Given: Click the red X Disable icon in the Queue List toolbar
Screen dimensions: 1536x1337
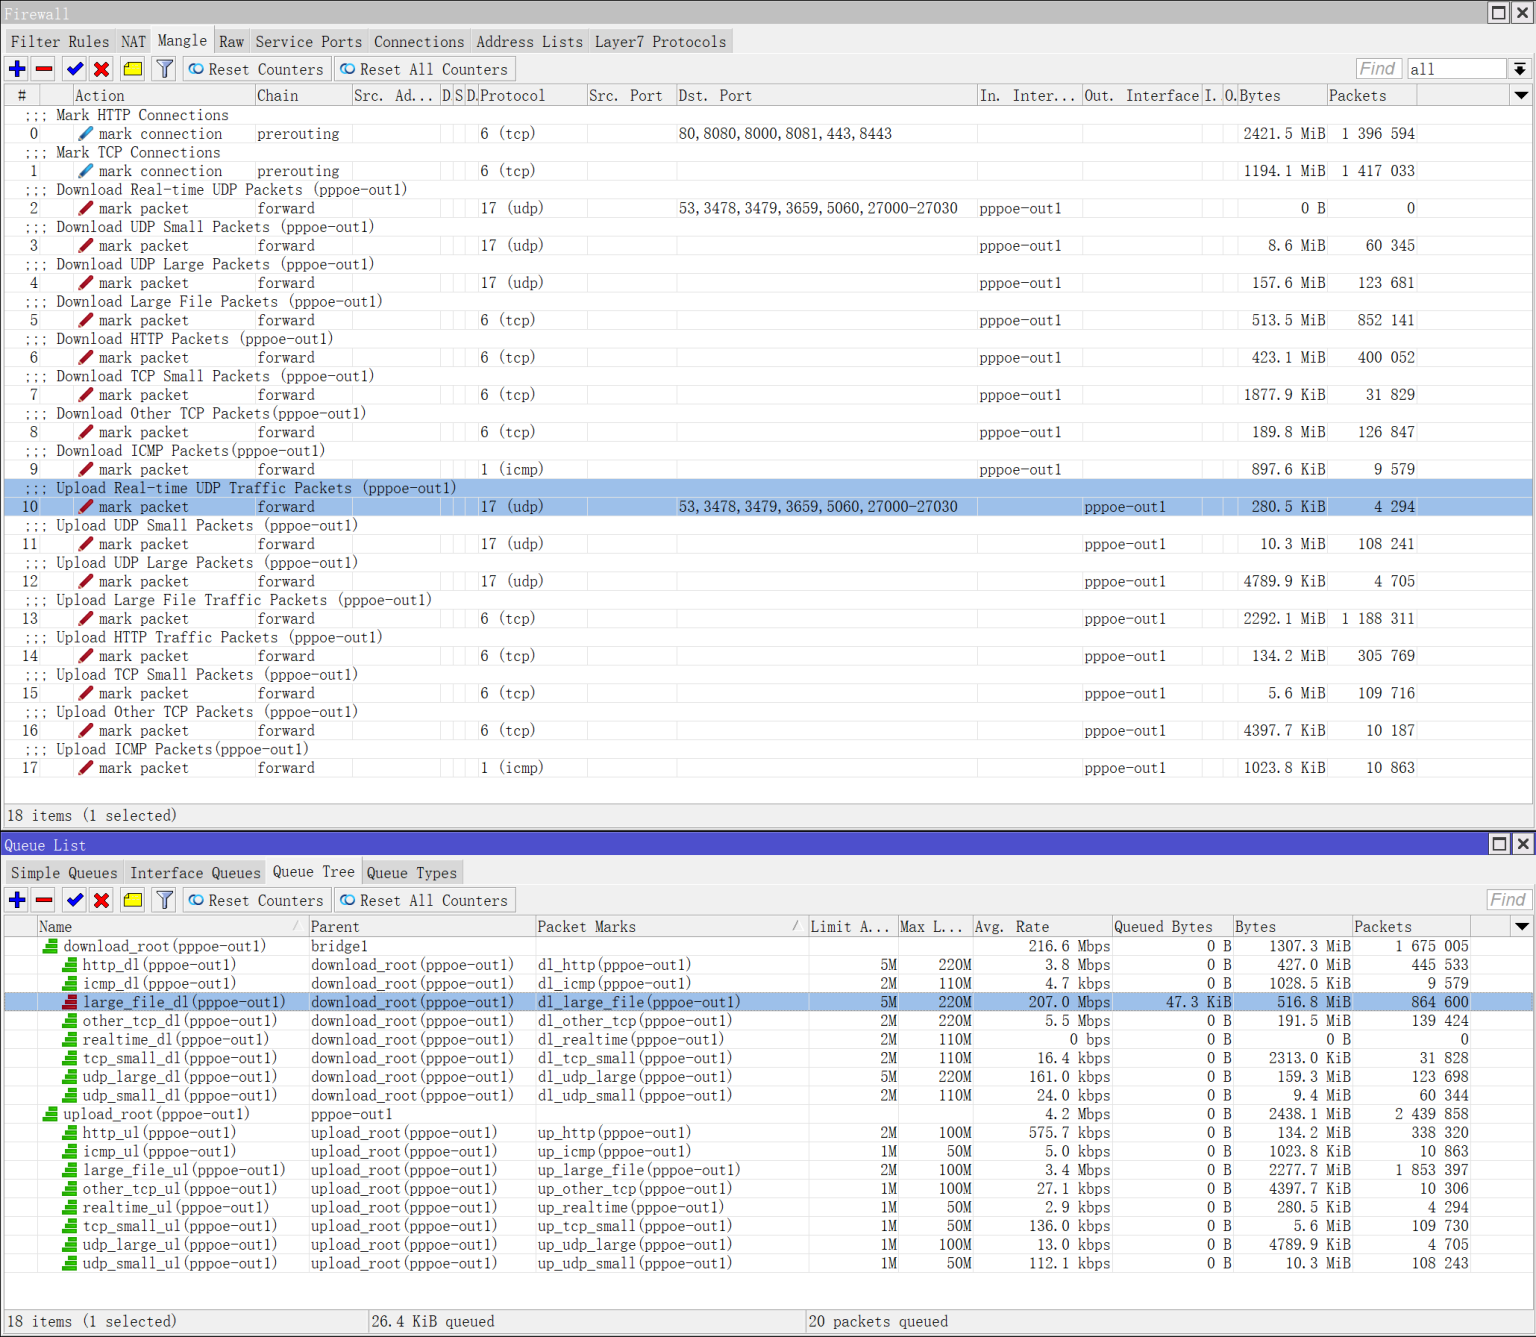Looking at the screenshot, I should [x=101, y=900].
